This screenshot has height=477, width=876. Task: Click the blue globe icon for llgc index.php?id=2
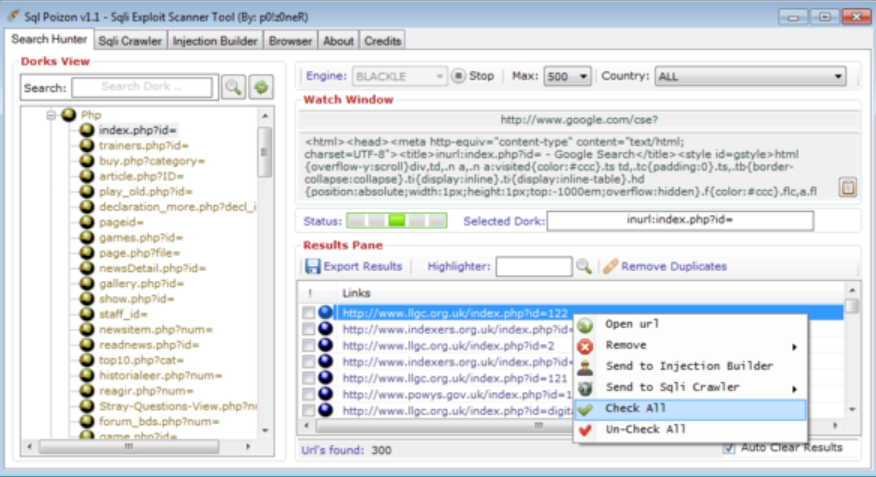[325, 345]
